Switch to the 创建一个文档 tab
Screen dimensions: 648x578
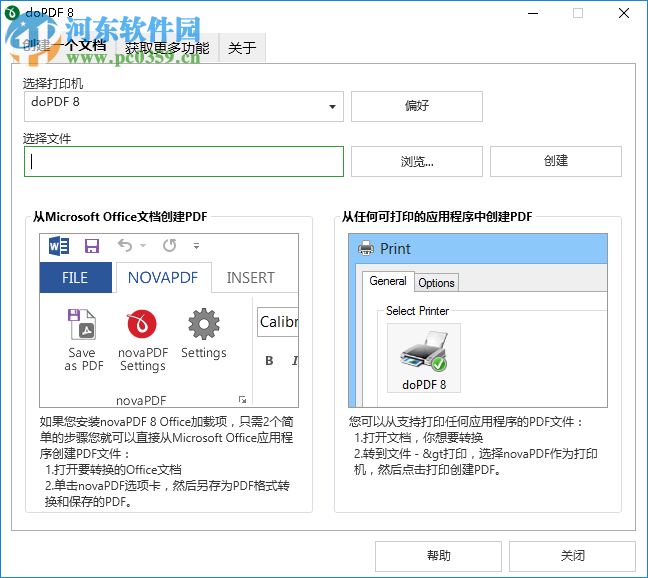tap(64, 46)
